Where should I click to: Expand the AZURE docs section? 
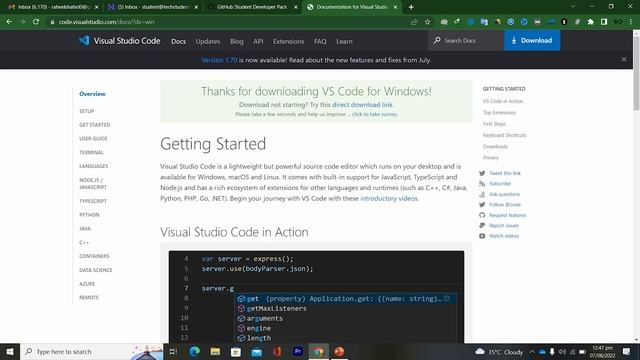coord(87,284)
